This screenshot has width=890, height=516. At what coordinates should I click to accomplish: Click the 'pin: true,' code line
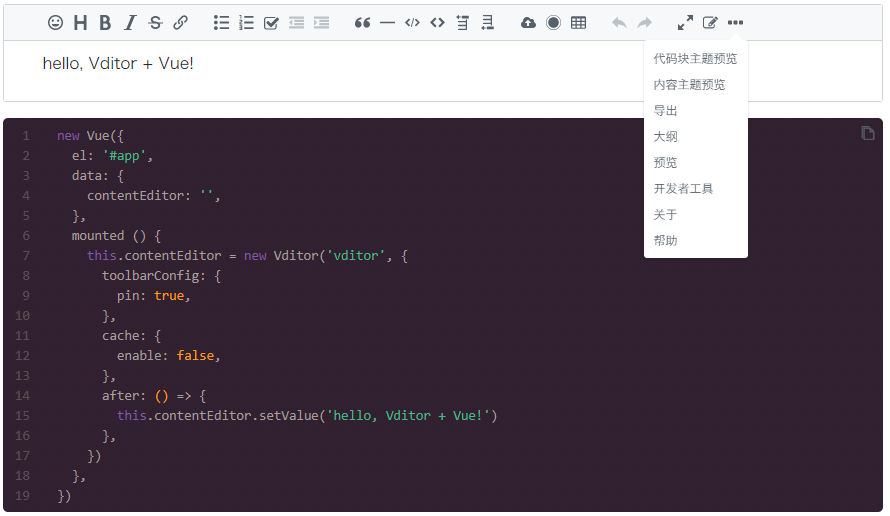coord(153,296)
